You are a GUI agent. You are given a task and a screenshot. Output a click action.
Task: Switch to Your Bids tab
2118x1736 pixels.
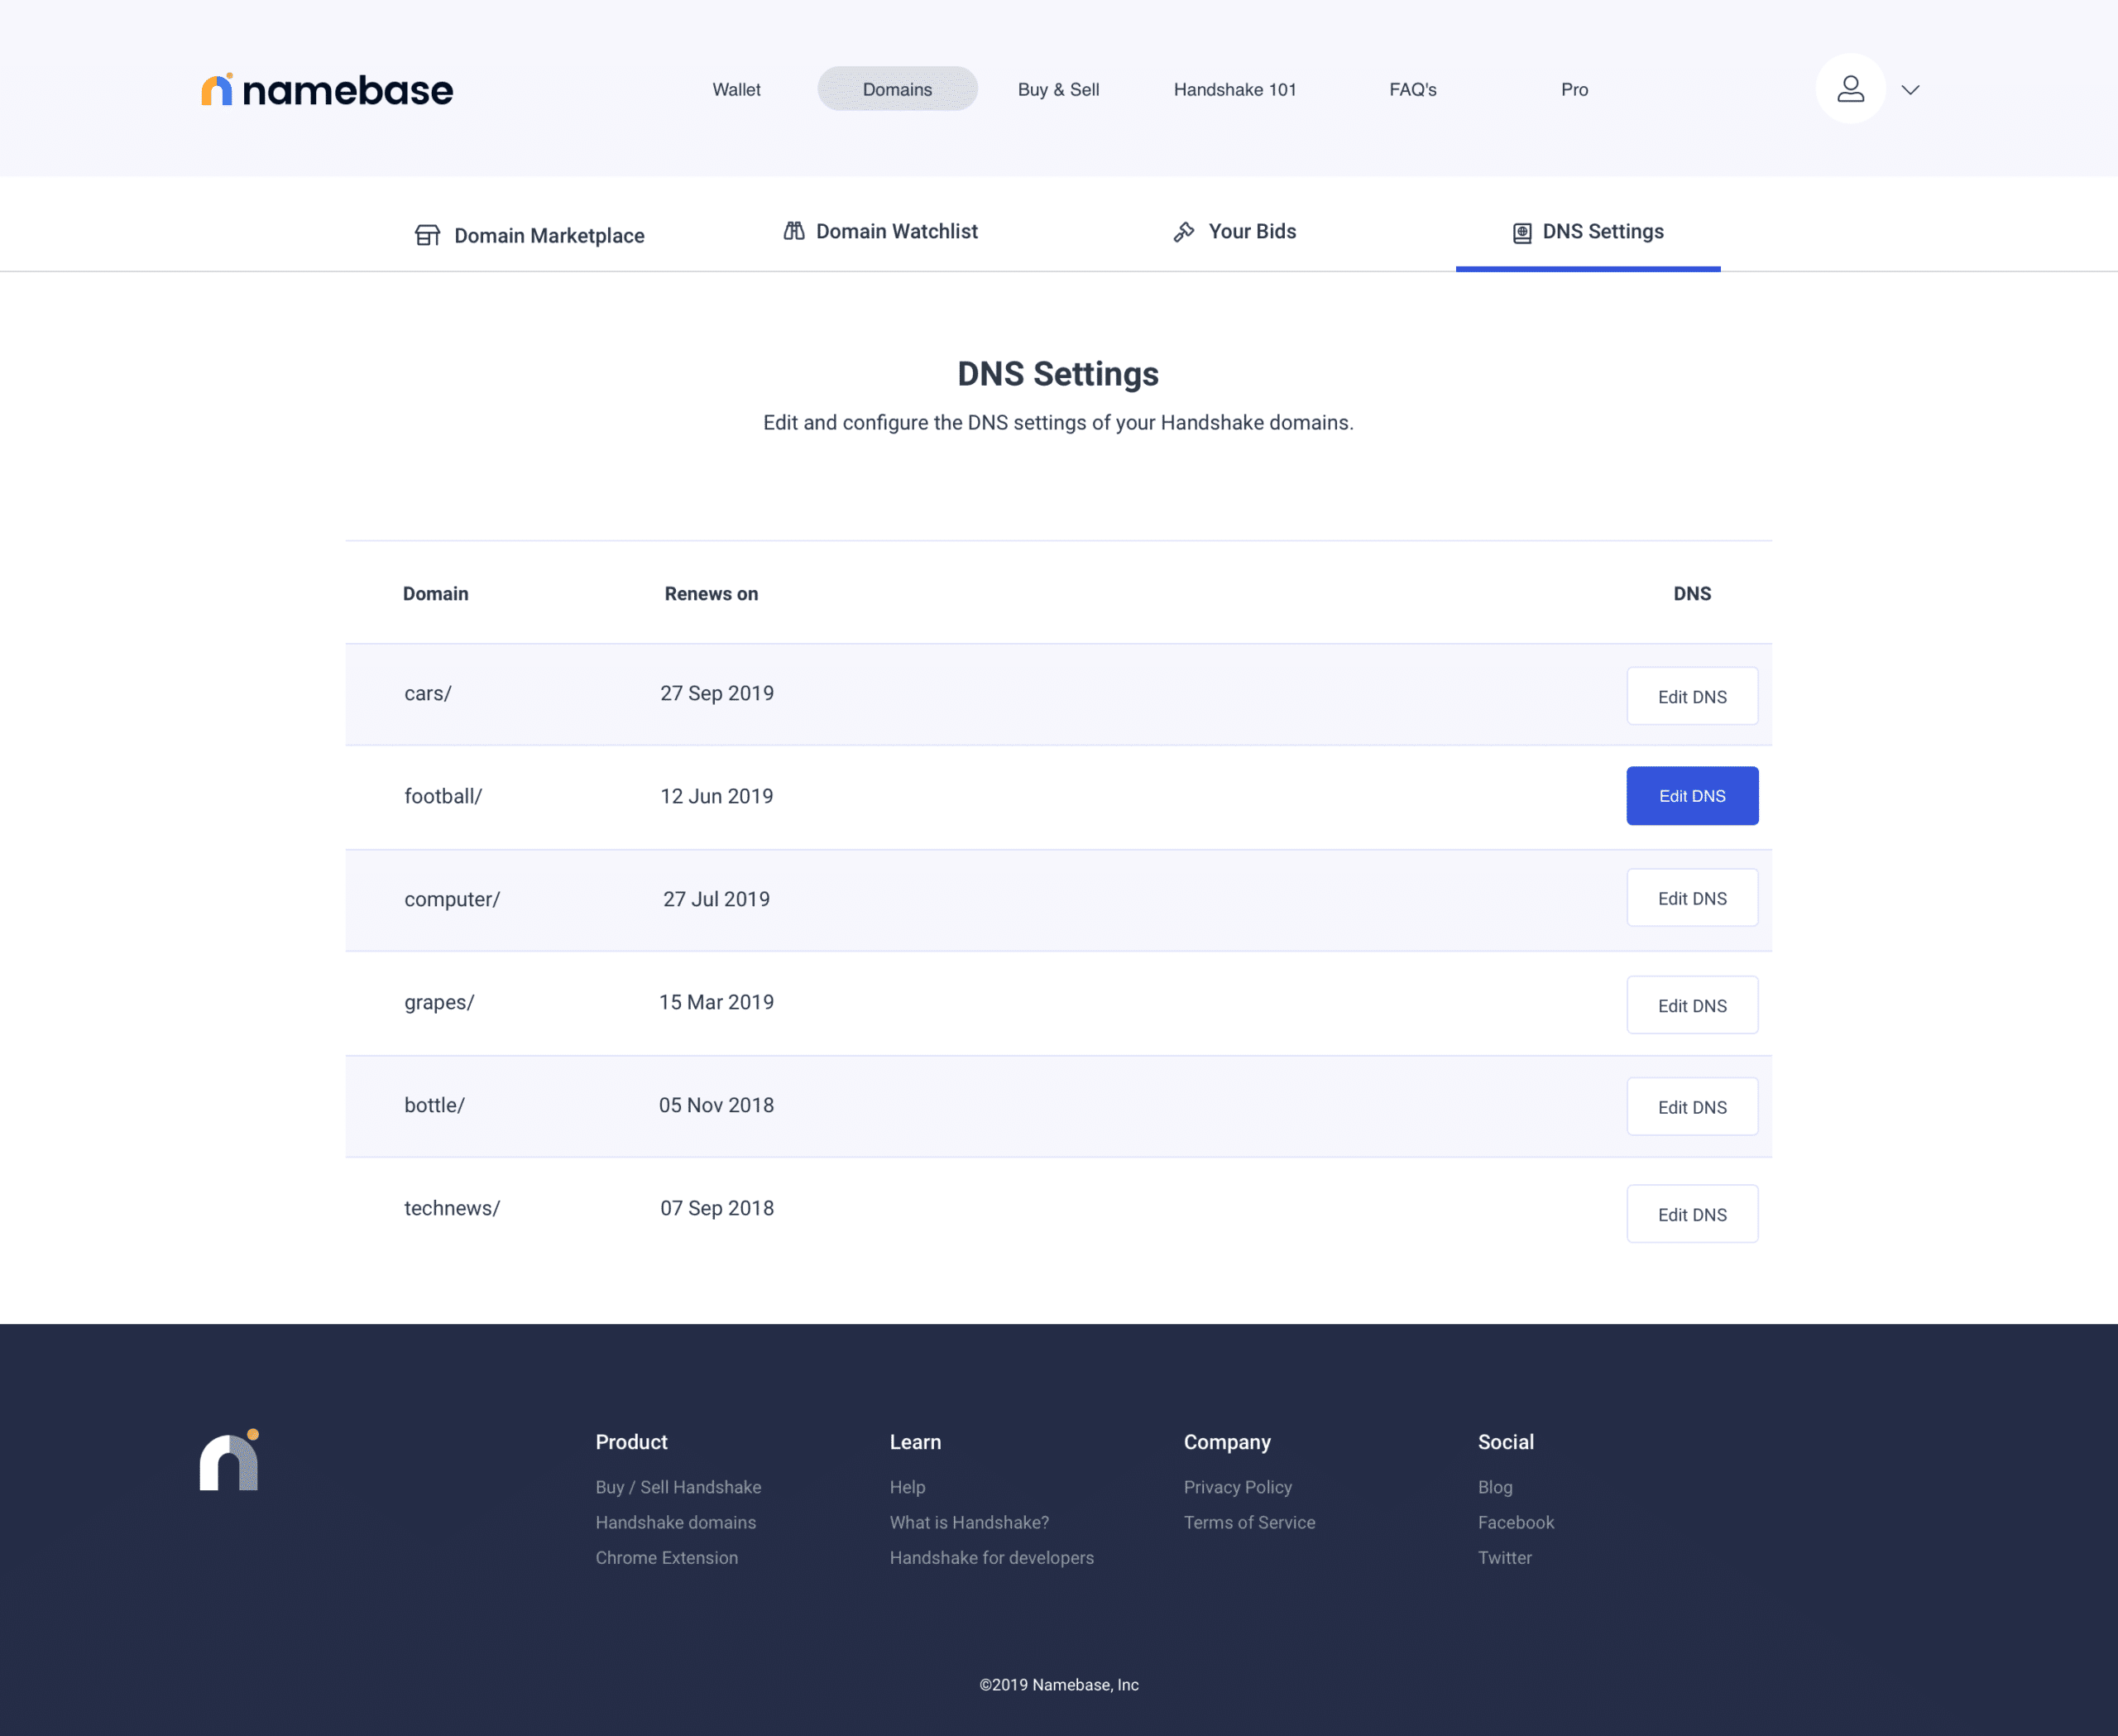pyautogui.click(x=1234, y=231)
